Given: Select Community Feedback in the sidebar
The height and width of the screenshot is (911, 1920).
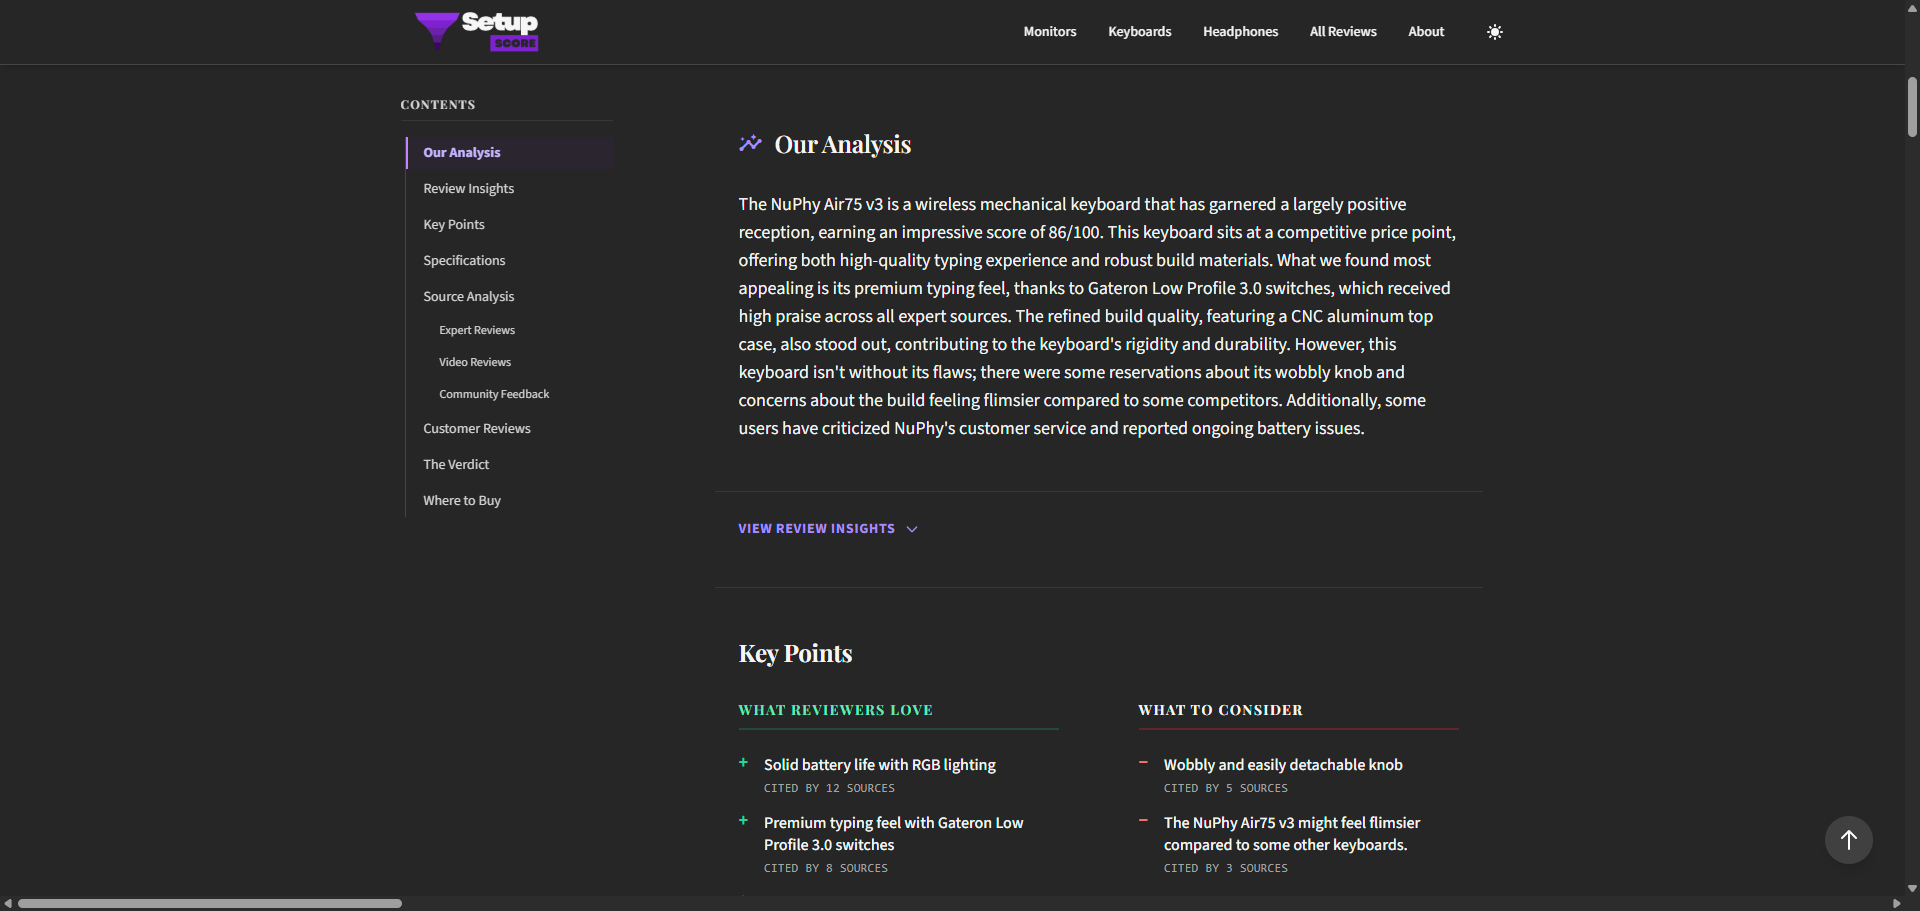Looking at the screenshot, I should click(x=493, y=393).
